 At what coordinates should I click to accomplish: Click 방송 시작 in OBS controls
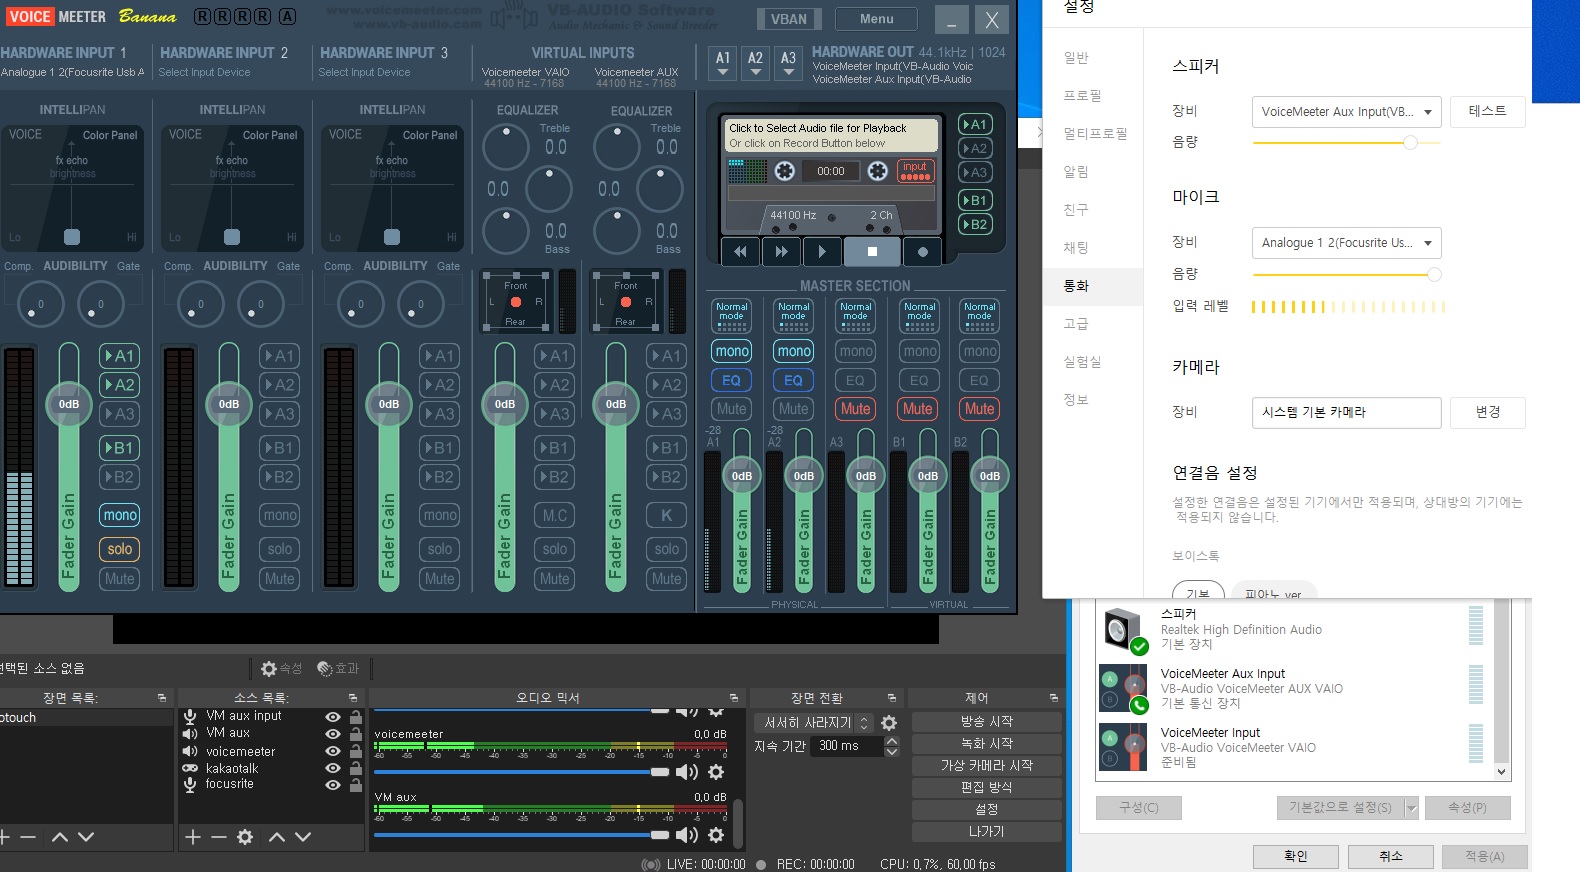pos(986,721)
